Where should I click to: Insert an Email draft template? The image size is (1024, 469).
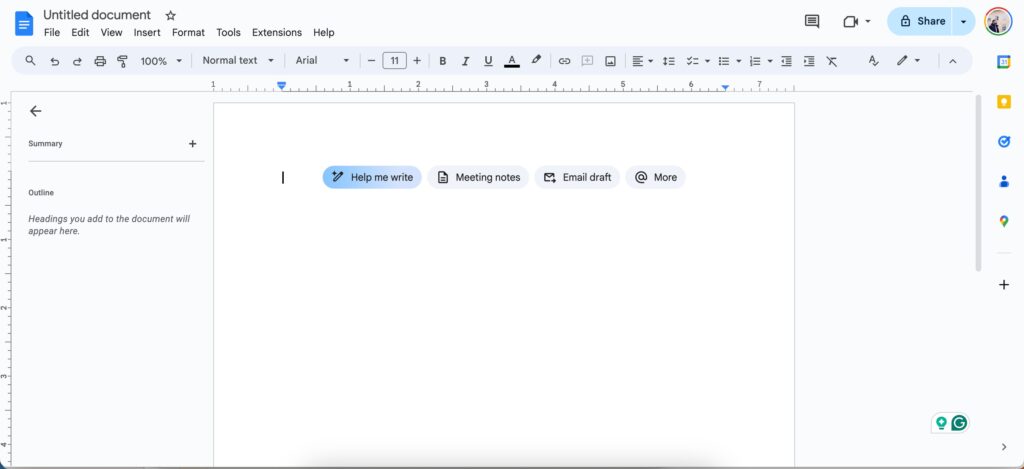[x=577, y=177]
